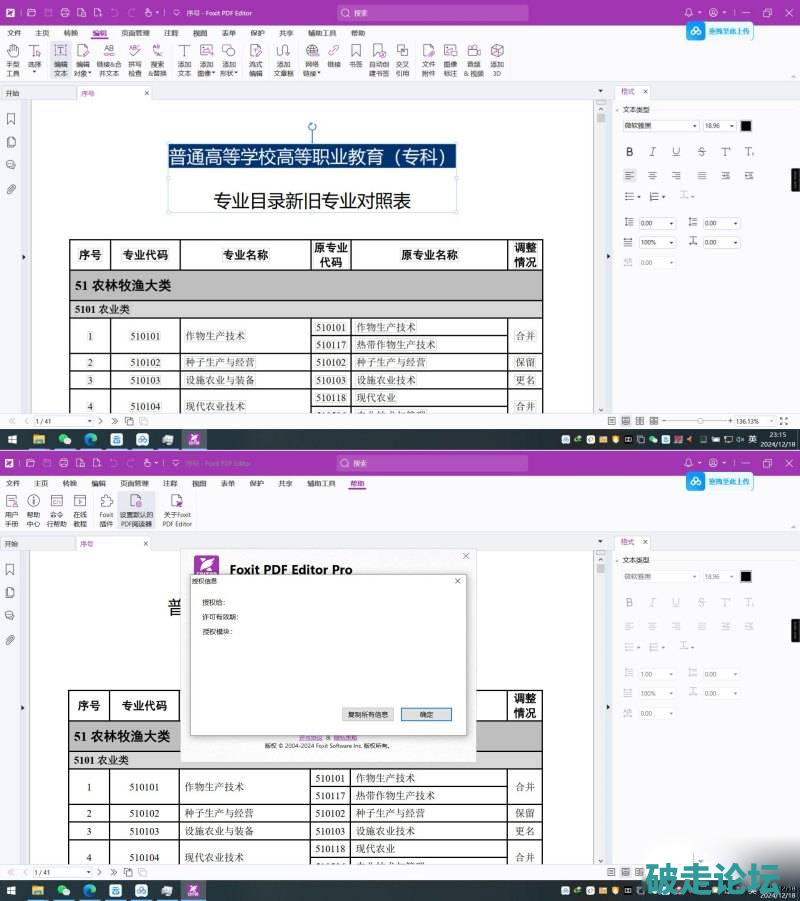Viewport: 800px width, 901px height.
Task: Open the 100% line spacing dropdown in upper window
Action: pos(670,242)
